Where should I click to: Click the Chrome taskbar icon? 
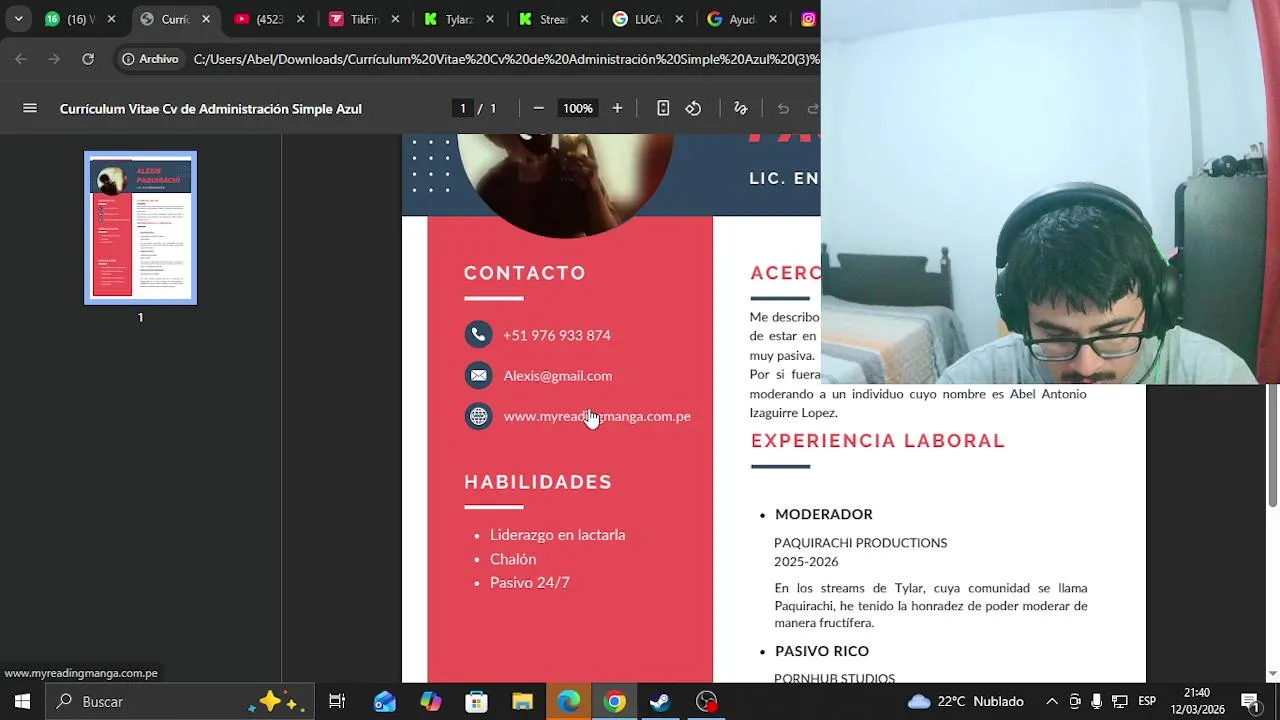click(615, 701)
